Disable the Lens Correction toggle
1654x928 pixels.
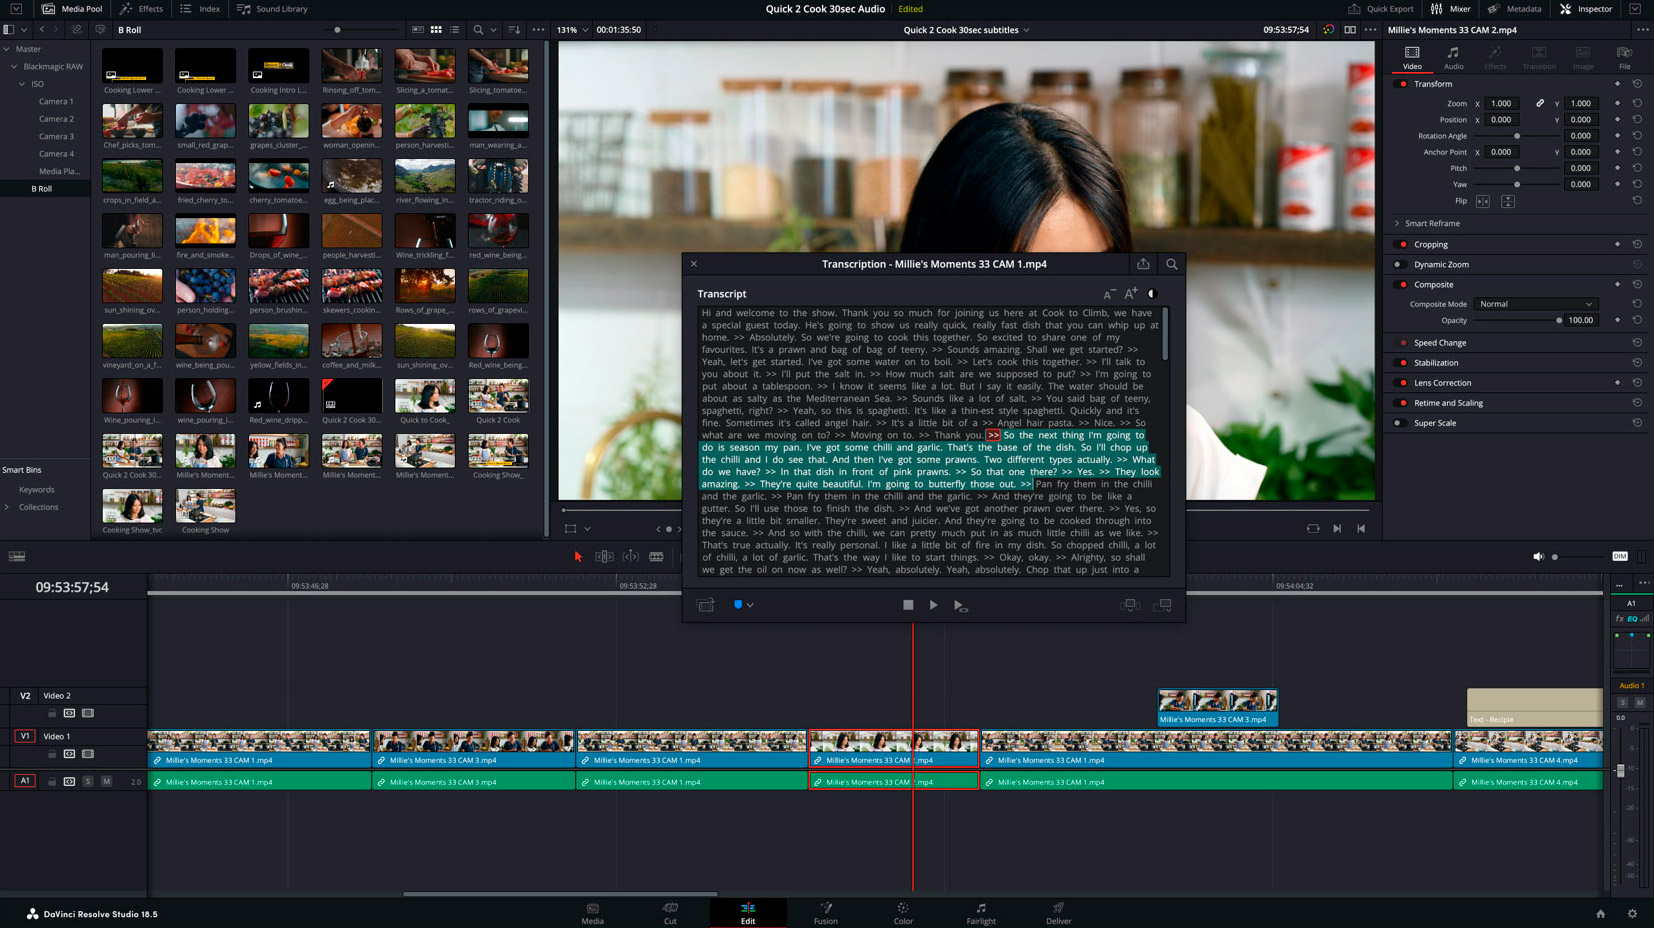tap(1402, 383)
